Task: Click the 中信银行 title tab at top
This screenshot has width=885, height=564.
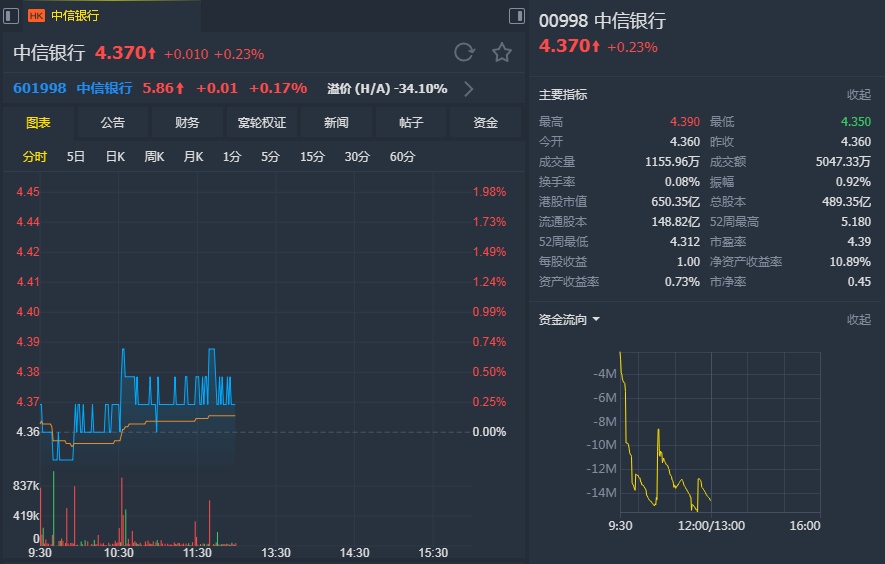Action: click(75, 16)
